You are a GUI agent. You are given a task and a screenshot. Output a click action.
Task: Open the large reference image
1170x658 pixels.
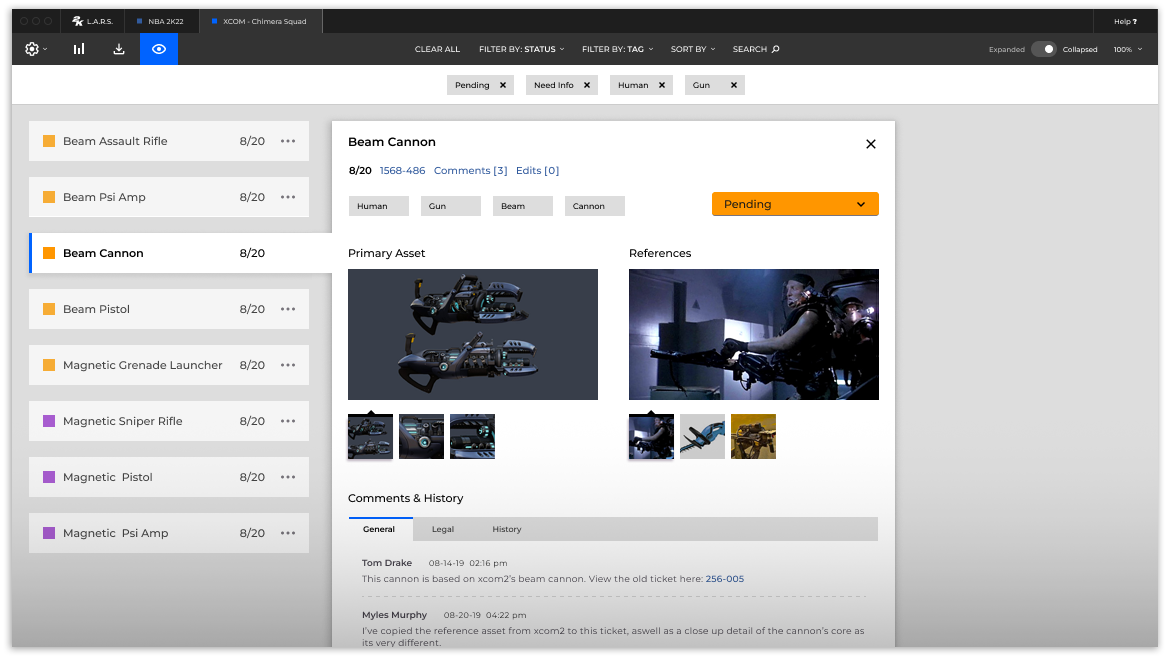(754, 334)
